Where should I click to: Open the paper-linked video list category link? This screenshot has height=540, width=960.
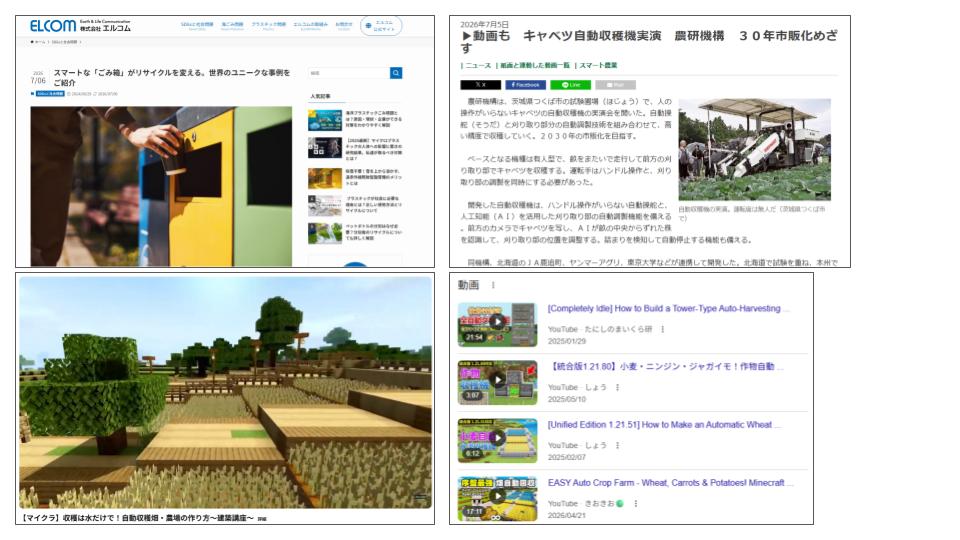coord(533,66)
